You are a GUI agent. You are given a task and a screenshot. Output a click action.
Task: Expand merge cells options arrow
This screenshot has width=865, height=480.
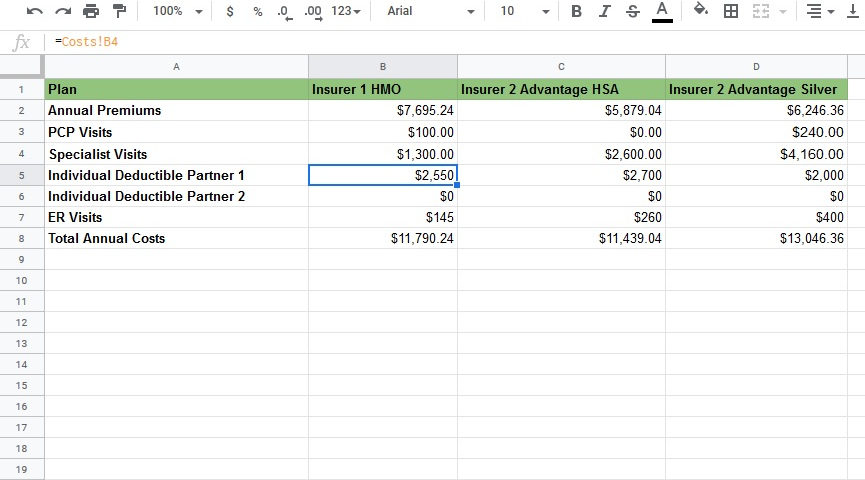pos(783,12)
